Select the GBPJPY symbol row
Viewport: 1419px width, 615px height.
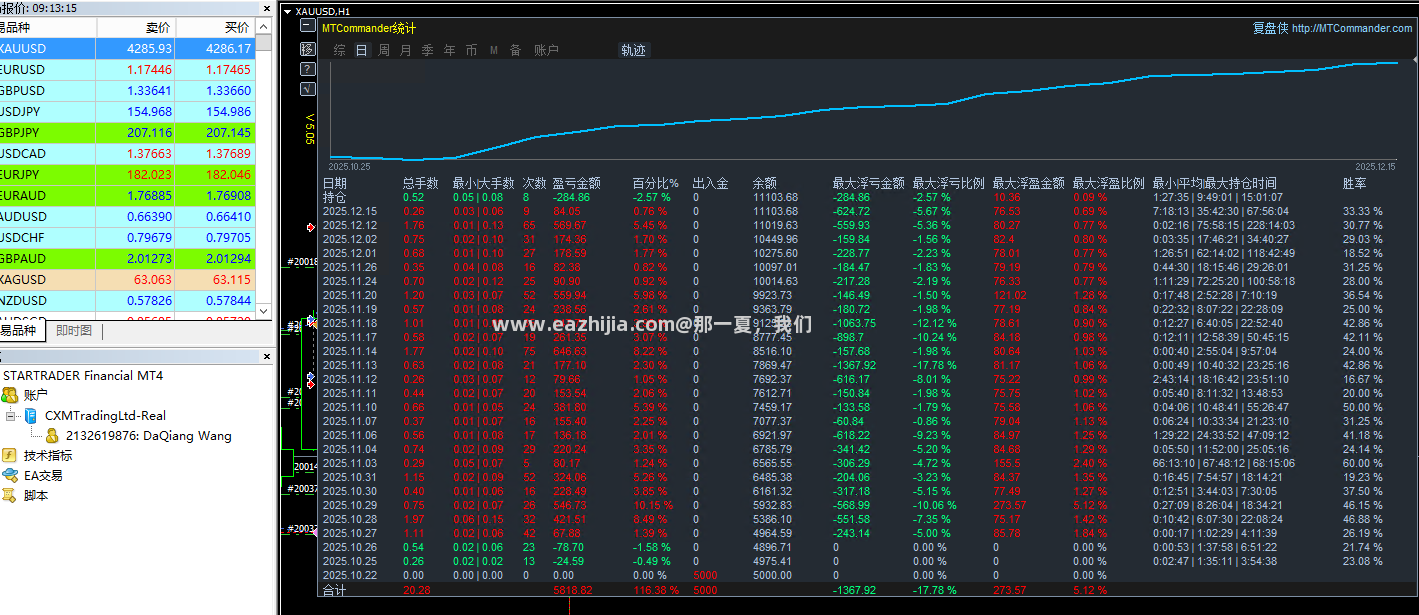tap(128, 132)
